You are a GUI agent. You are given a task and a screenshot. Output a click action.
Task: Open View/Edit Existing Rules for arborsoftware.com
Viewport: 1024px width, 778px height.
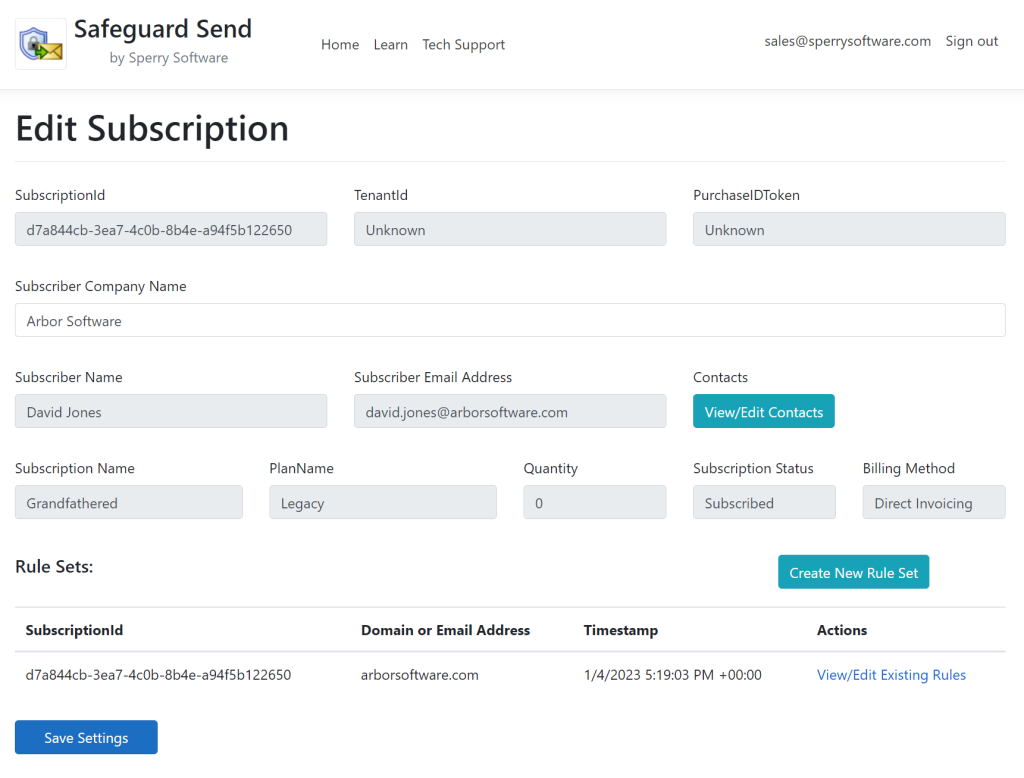[891, 675]
